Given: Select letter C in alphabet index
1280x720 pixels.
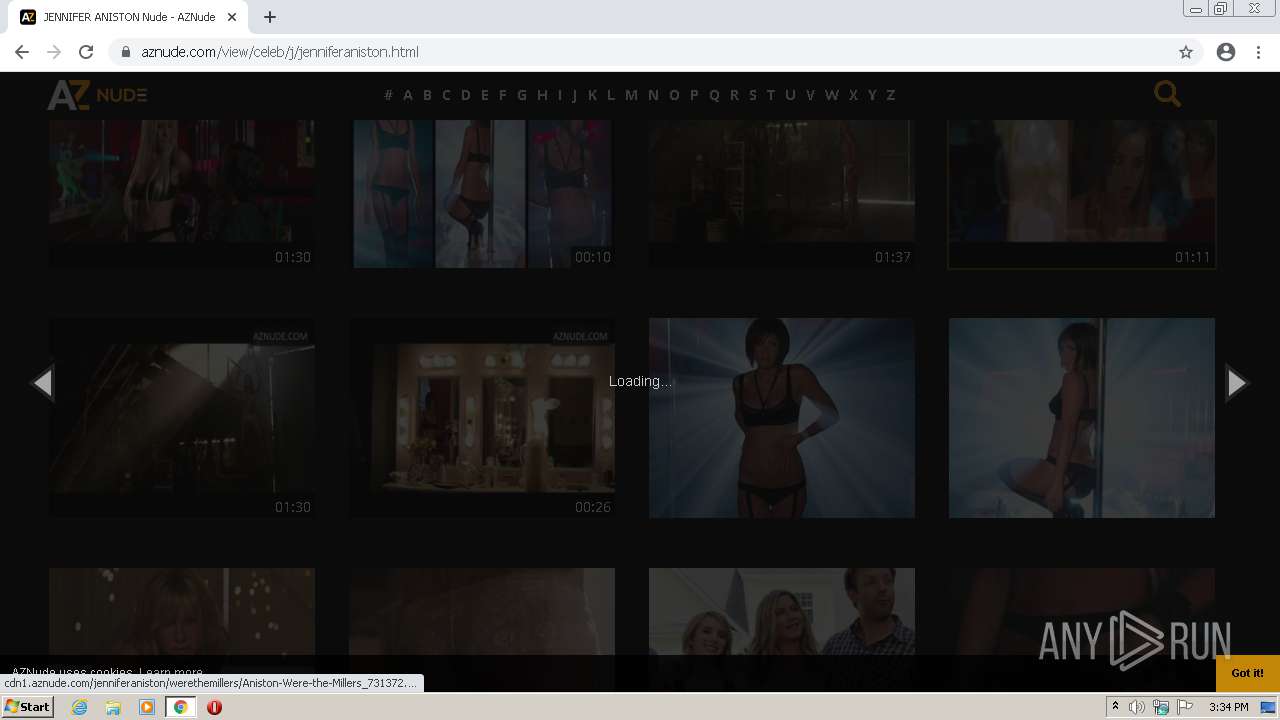Looking at the screenshot, I should coord(446,95).
